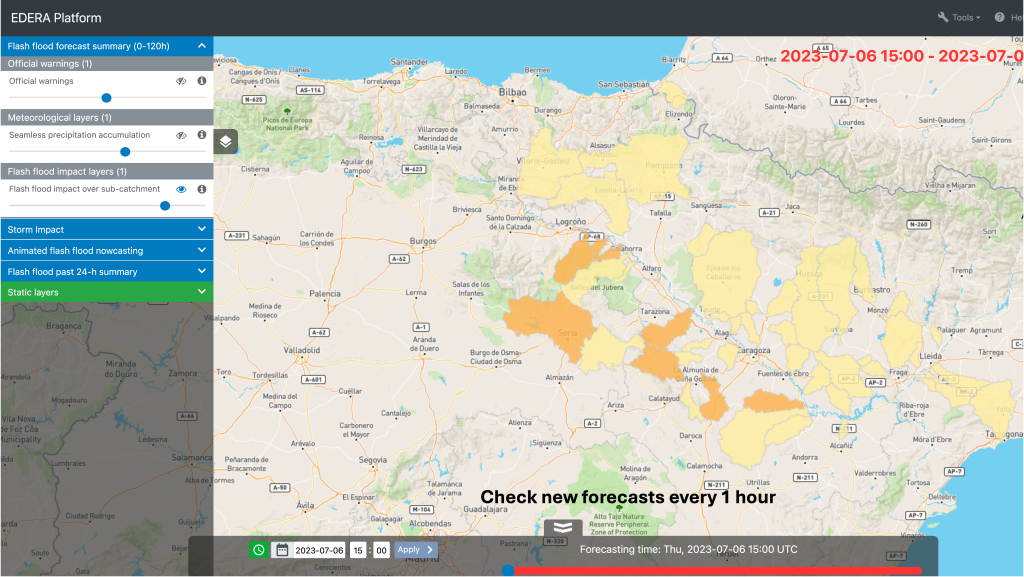The width and height of the screenshot is (1024, 577).
Task: Open the Tools menu
Action: [958, 17]
